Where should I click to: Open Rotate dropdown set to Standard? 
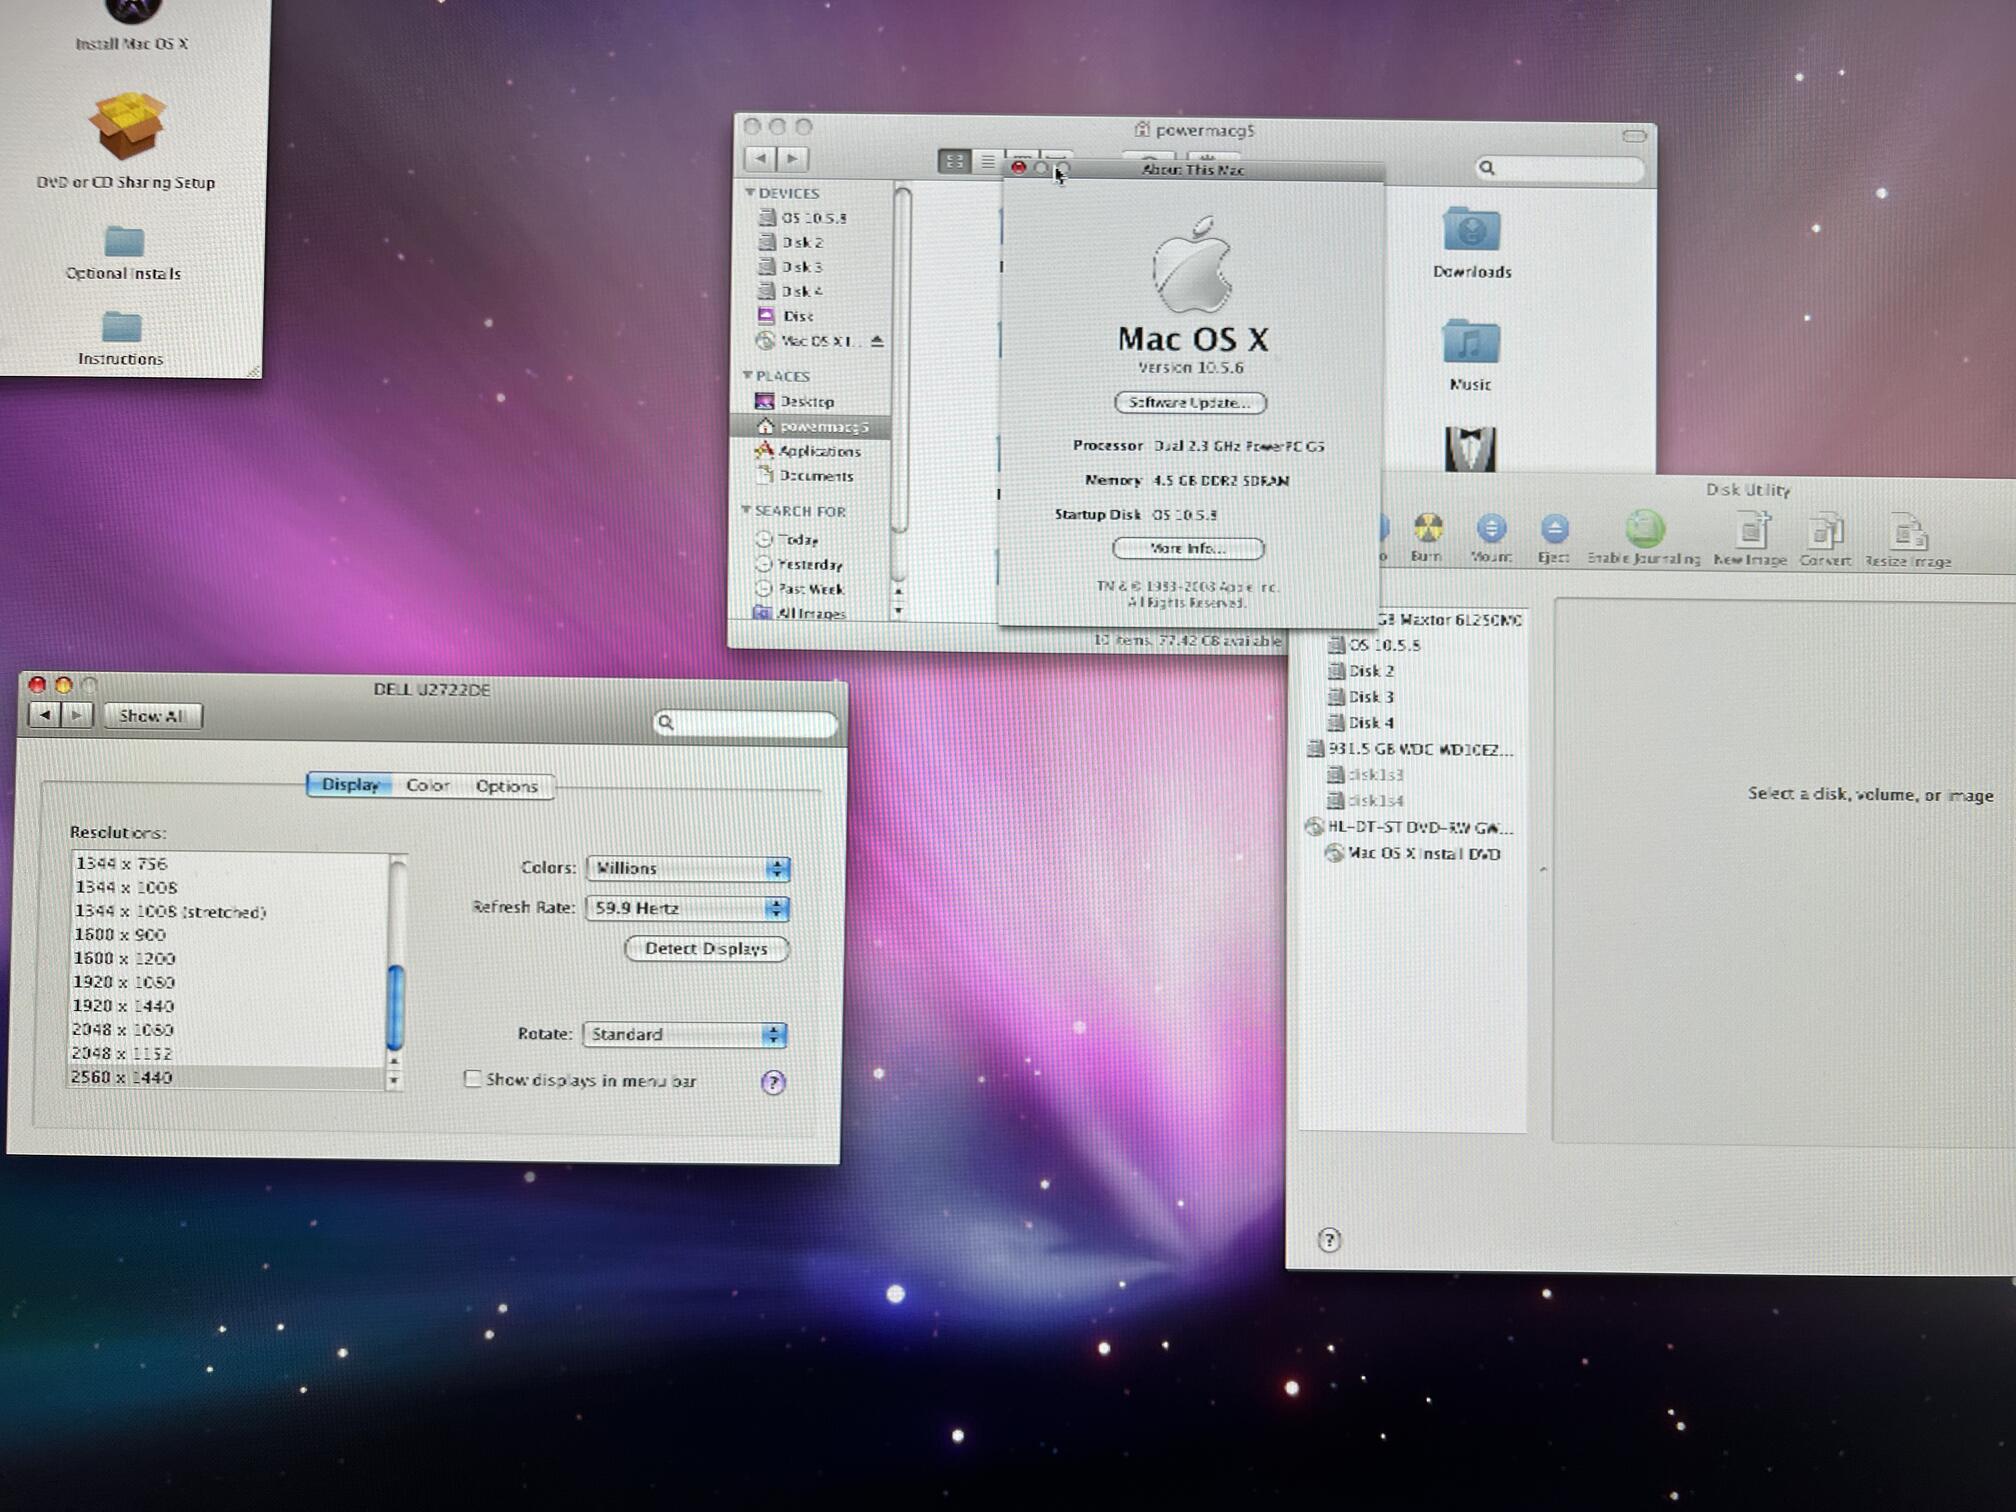pyautogui.click(x=685, y=1034)
